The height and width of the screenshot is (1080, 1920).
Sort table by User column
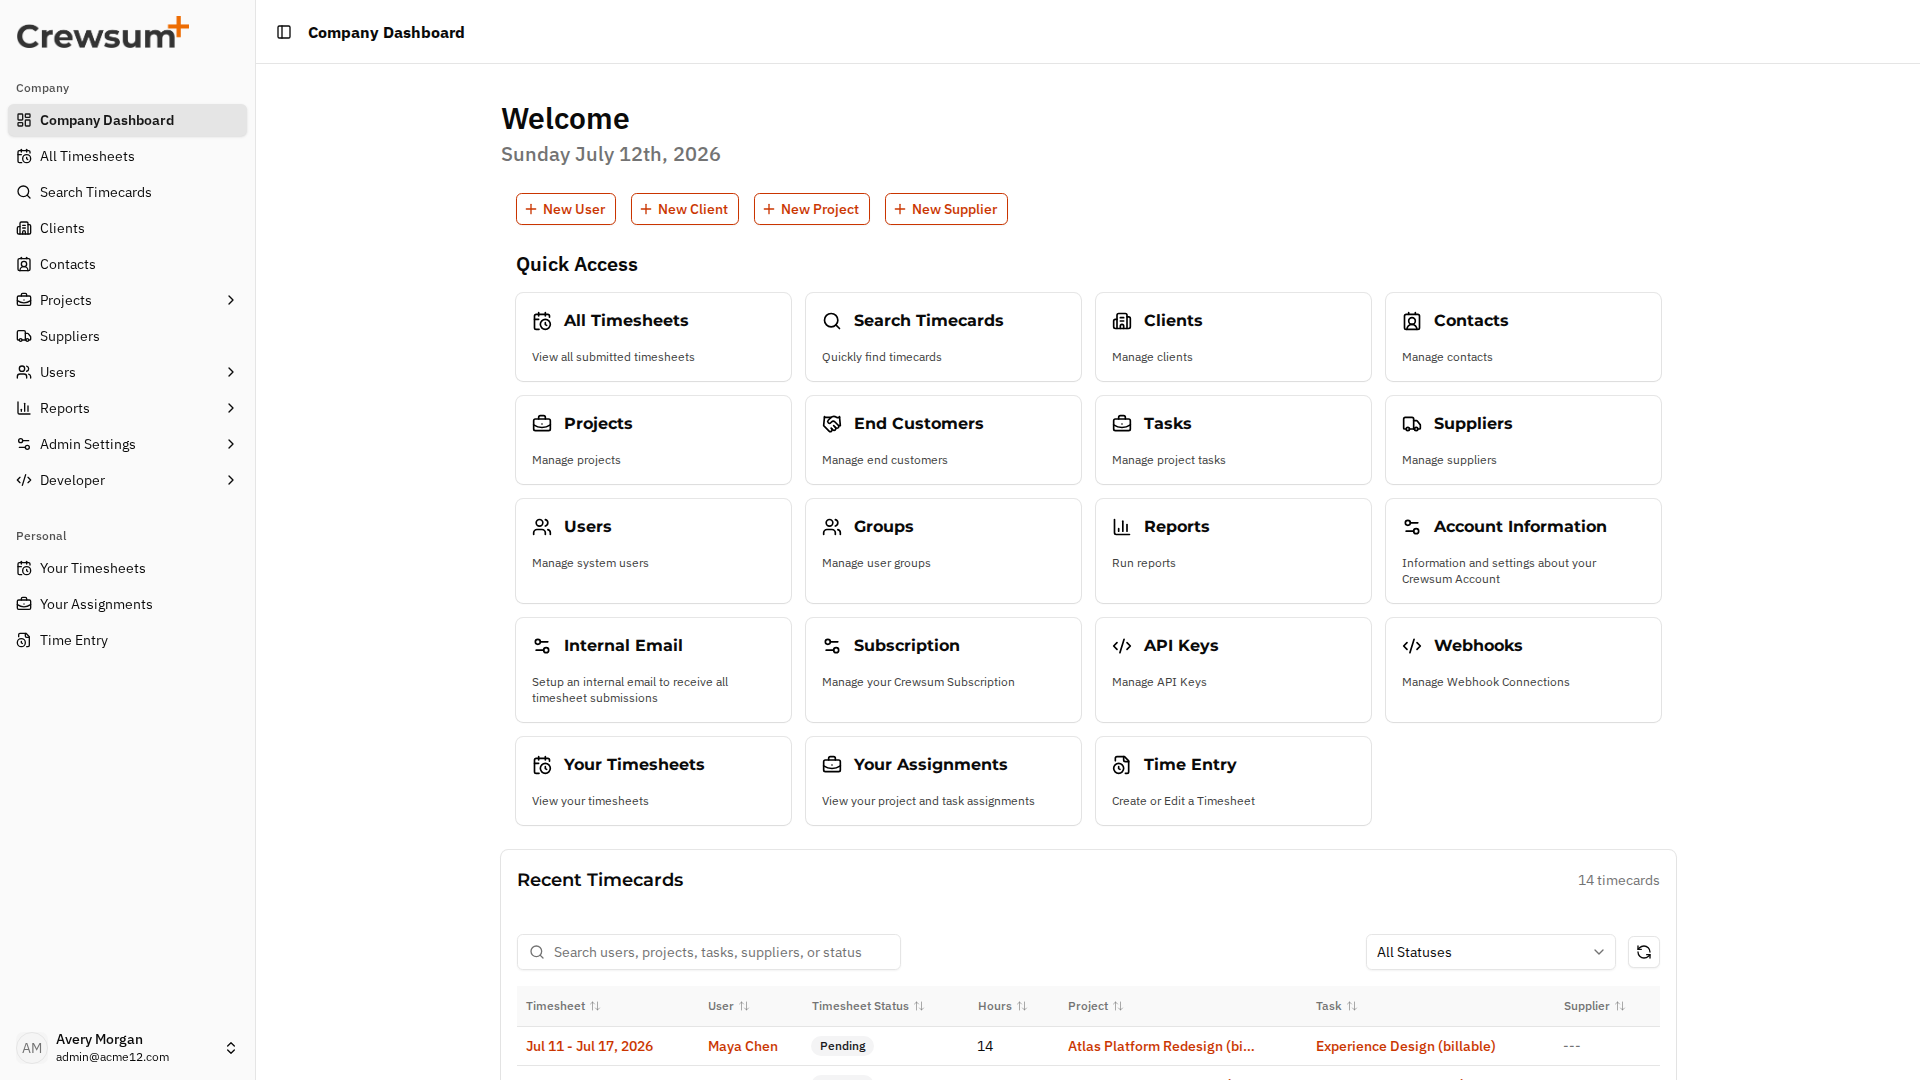(729, 1006)
